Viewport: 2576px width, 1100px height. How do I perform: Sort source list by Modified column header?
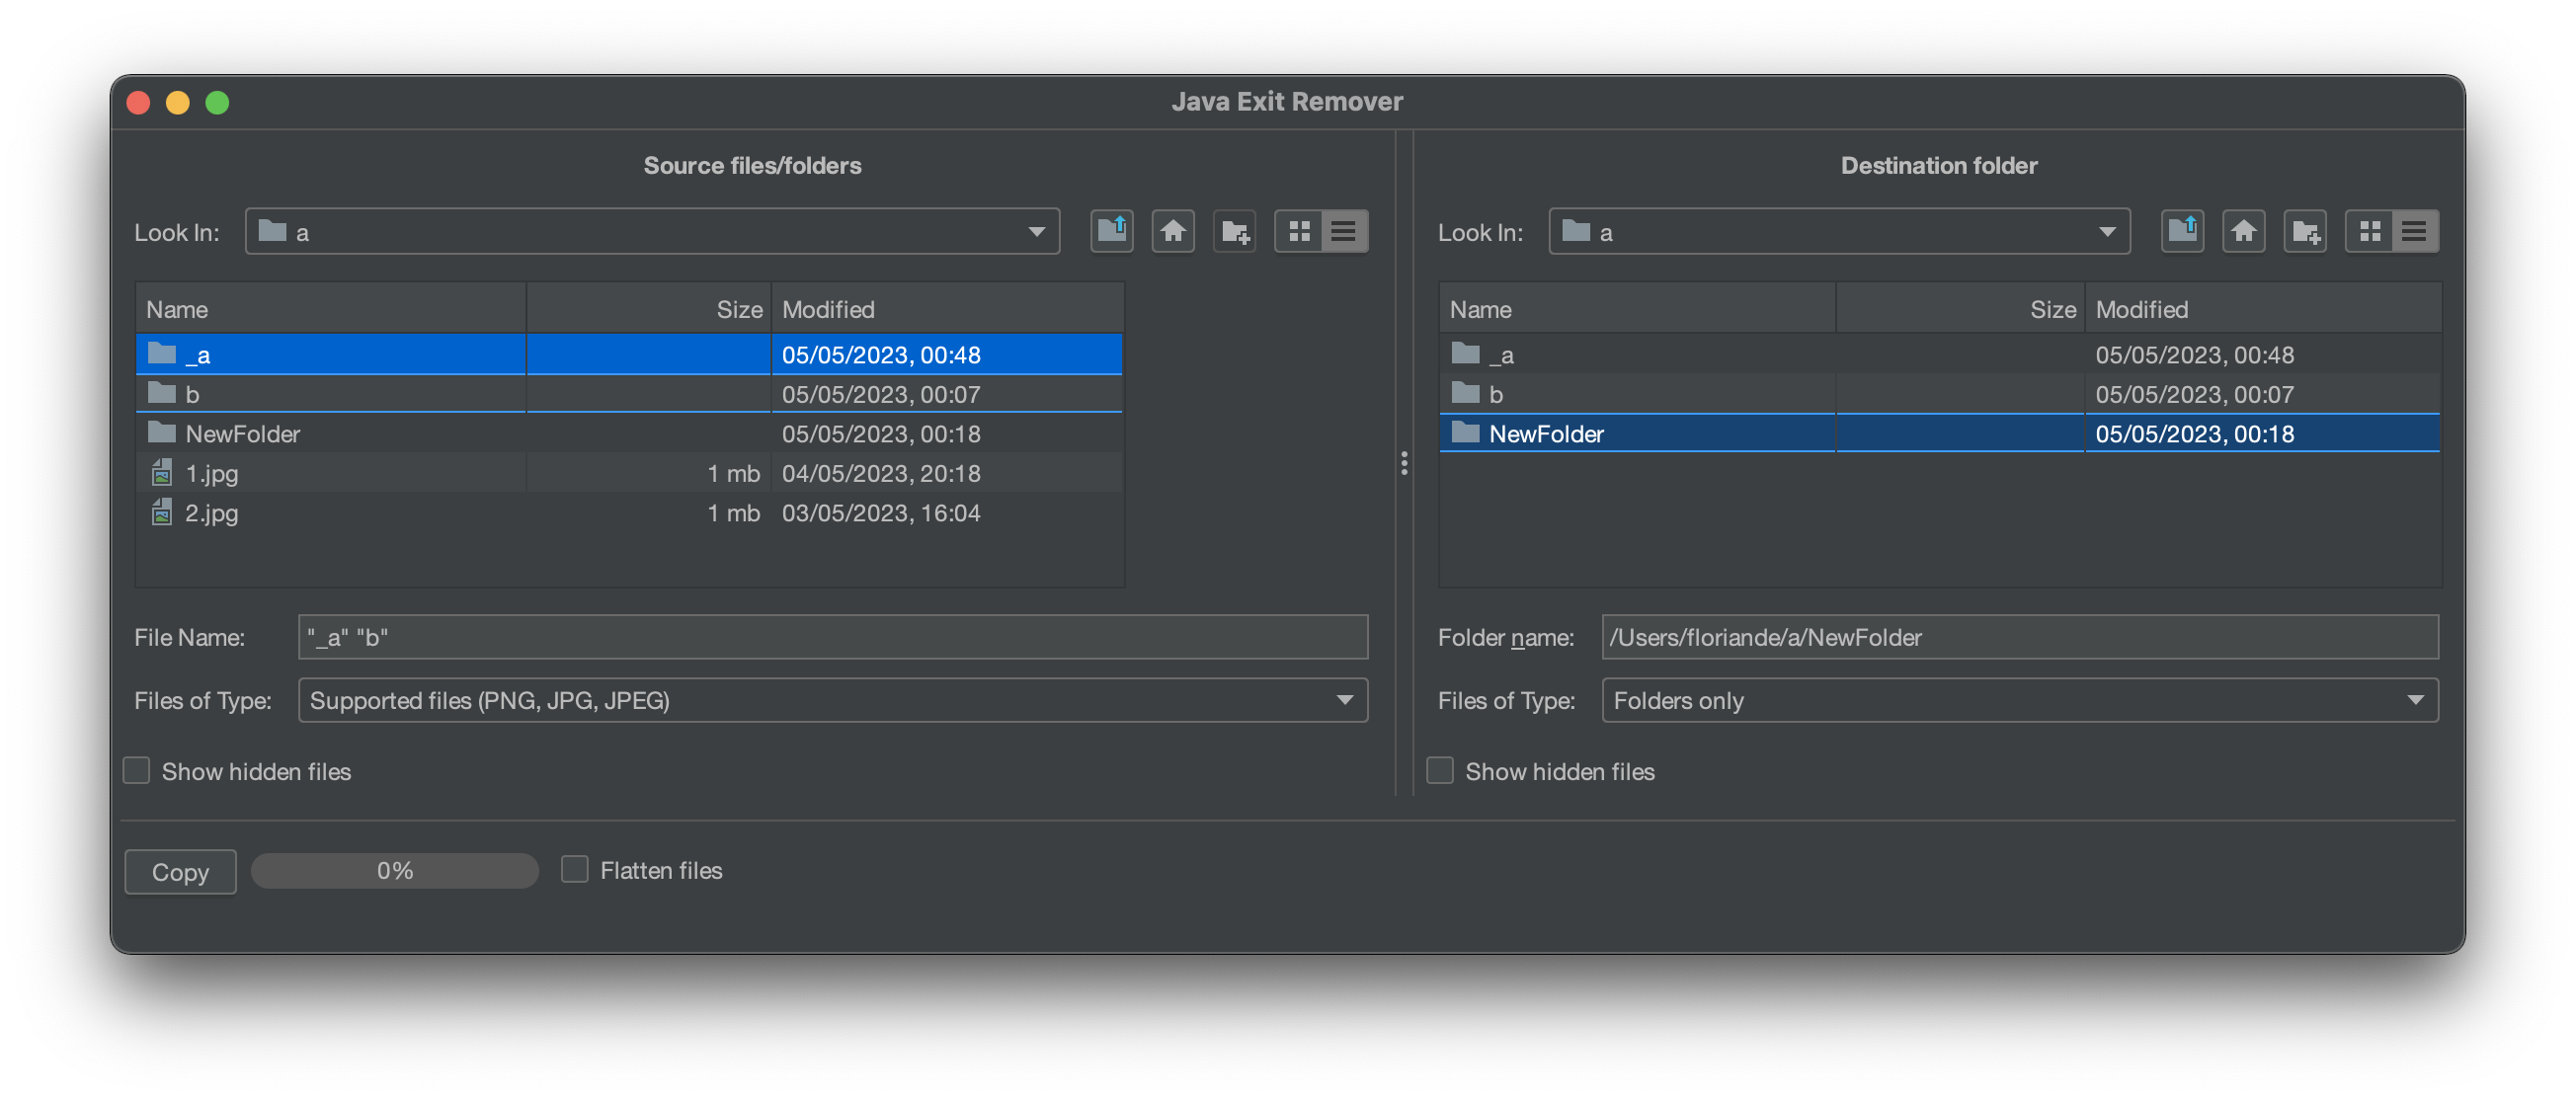945,309
